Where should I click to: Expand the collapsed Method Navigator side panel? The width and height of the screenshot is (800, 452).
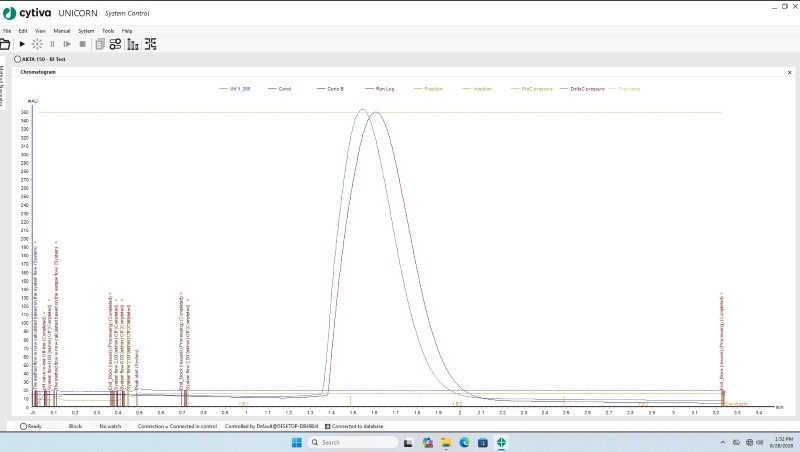pos(2,86)
